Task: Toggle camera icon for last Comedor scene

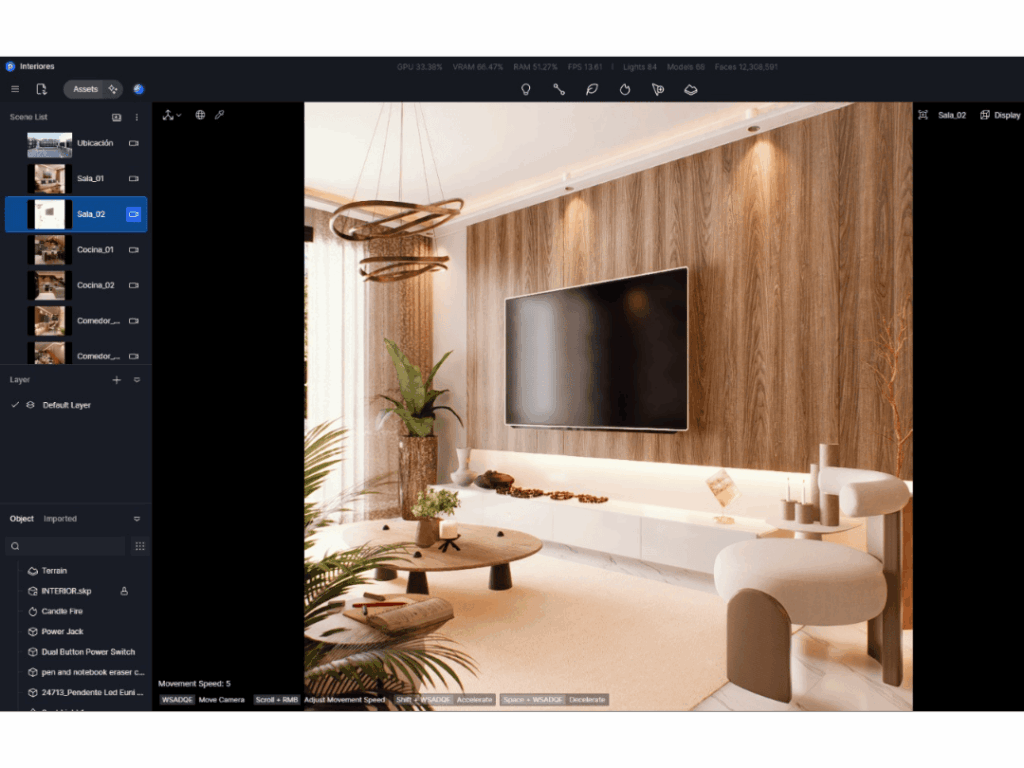Action: 134,356
